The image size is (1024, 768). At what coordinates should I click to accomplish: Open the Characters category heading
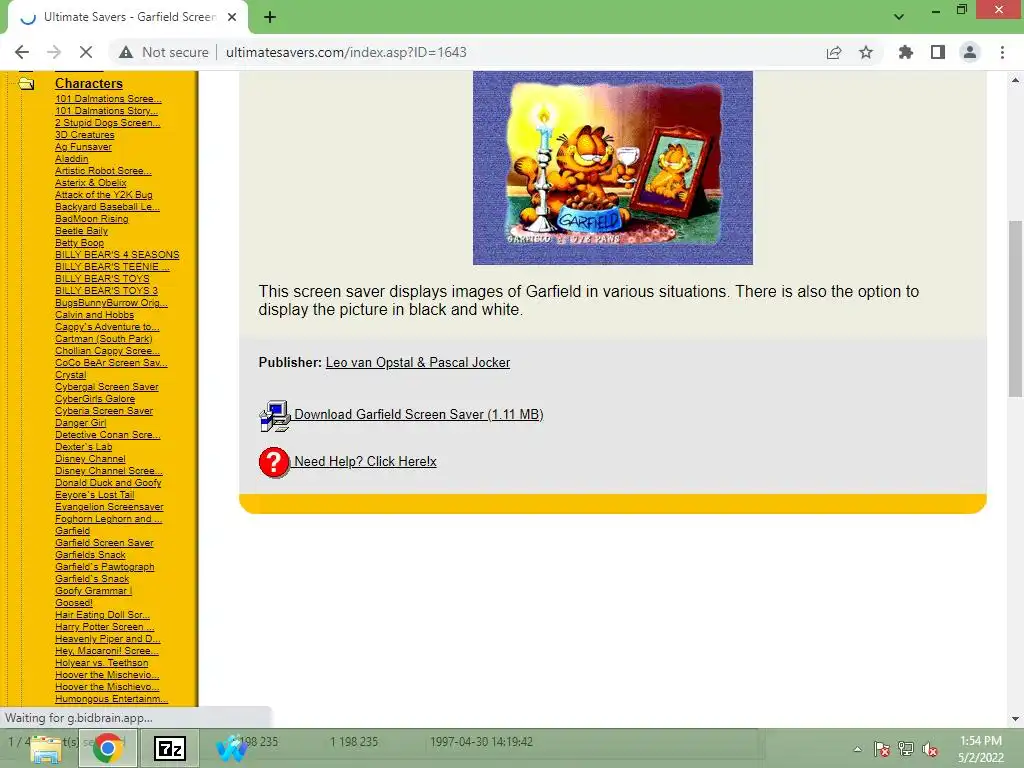(x=89, y=83)
